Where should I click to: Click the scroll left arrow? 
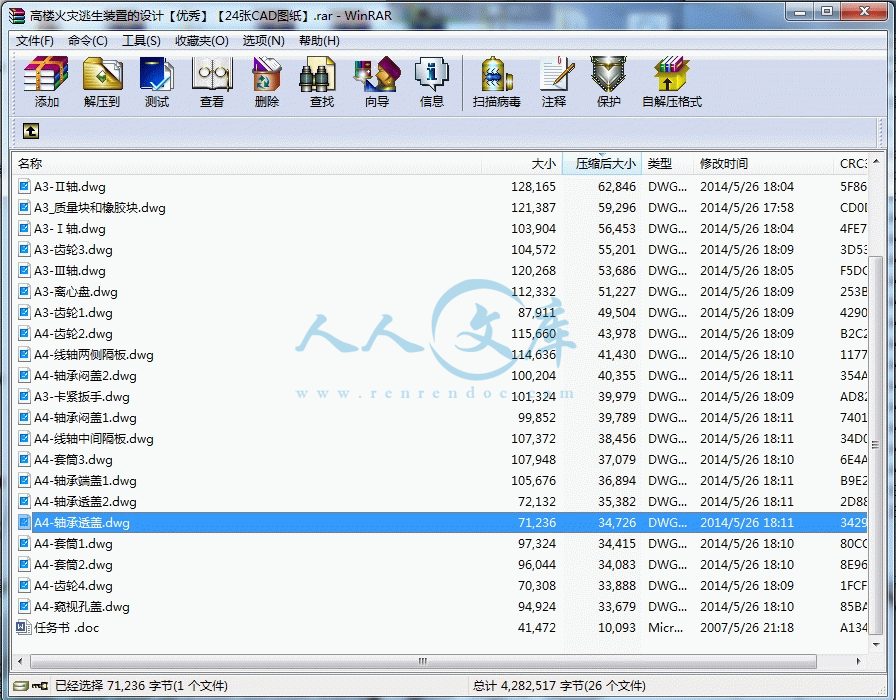tap(21, 661)
